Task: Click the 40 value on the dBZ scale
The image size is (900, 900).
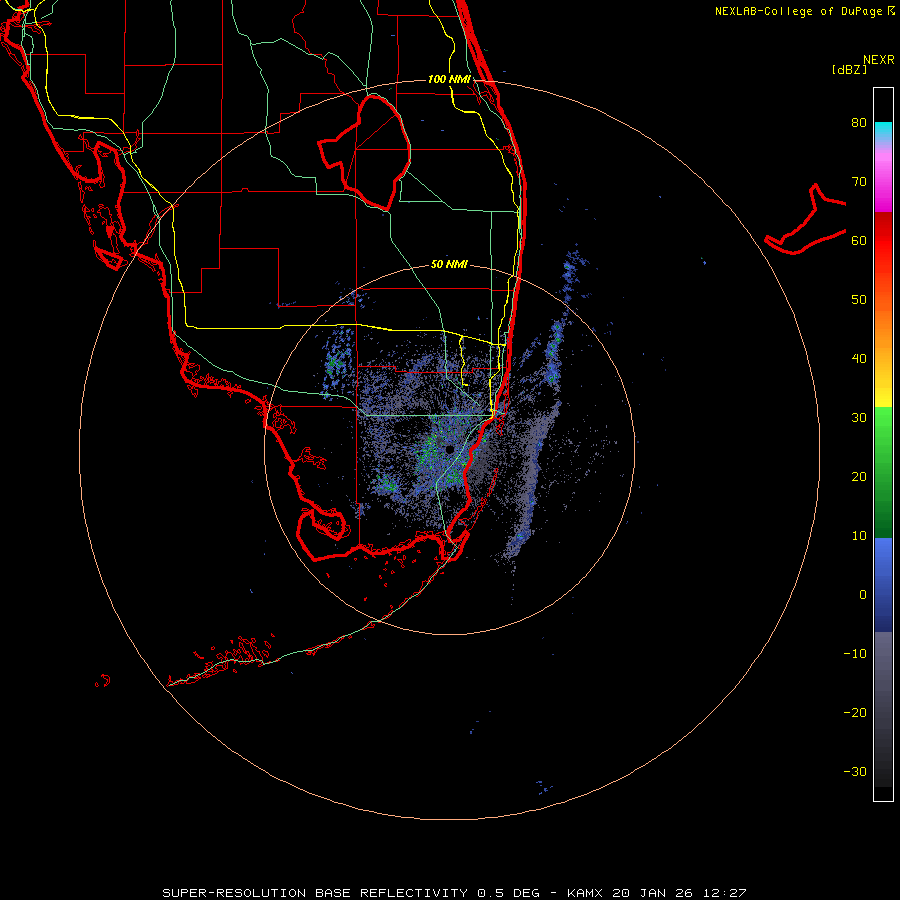Action: (859, 359)
